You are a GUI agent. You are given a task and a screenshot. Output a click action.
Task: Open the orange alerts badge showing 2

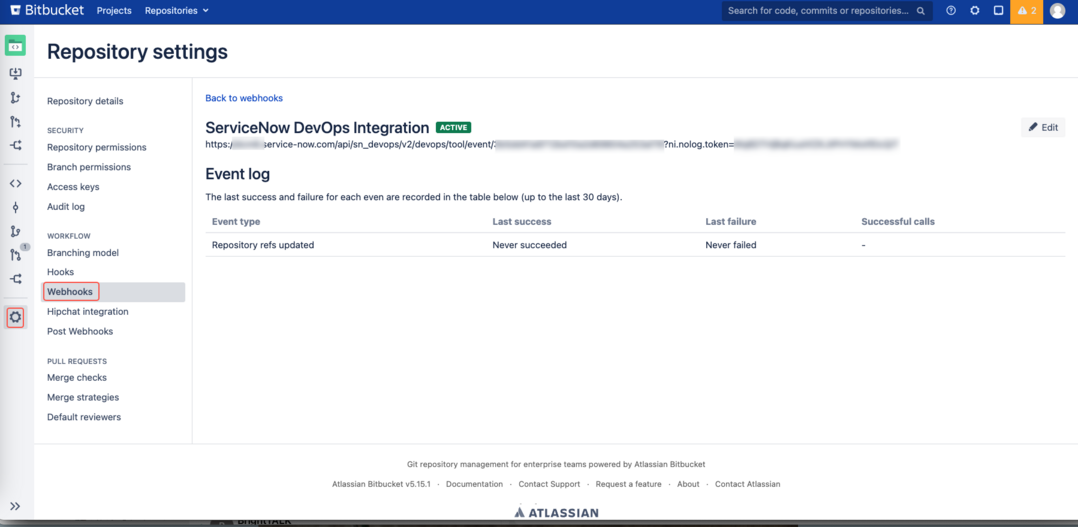[1026, 12]
